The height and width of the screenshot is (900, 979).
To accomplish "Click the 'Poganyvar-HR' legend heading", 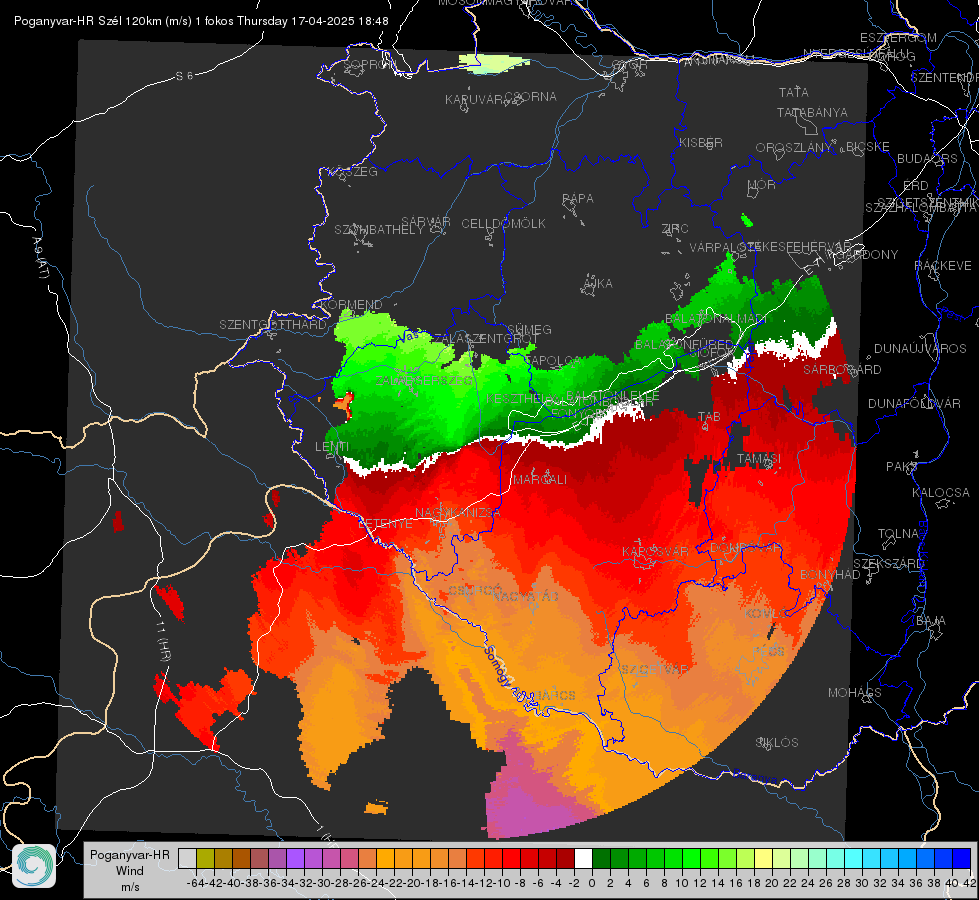I will click(x=130, y=855).
